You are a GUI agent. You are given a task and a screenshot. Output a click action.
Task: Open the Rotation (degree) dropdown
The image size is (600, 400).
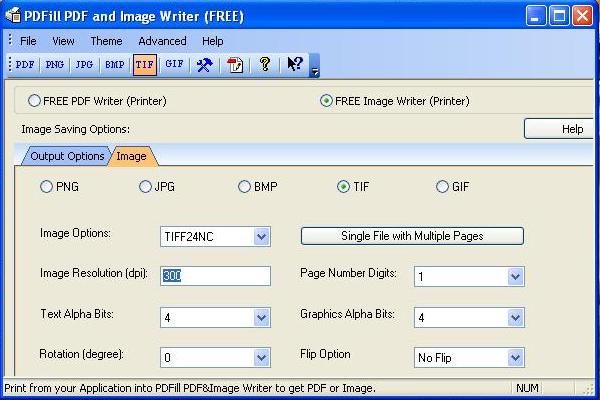pos(262,358)
